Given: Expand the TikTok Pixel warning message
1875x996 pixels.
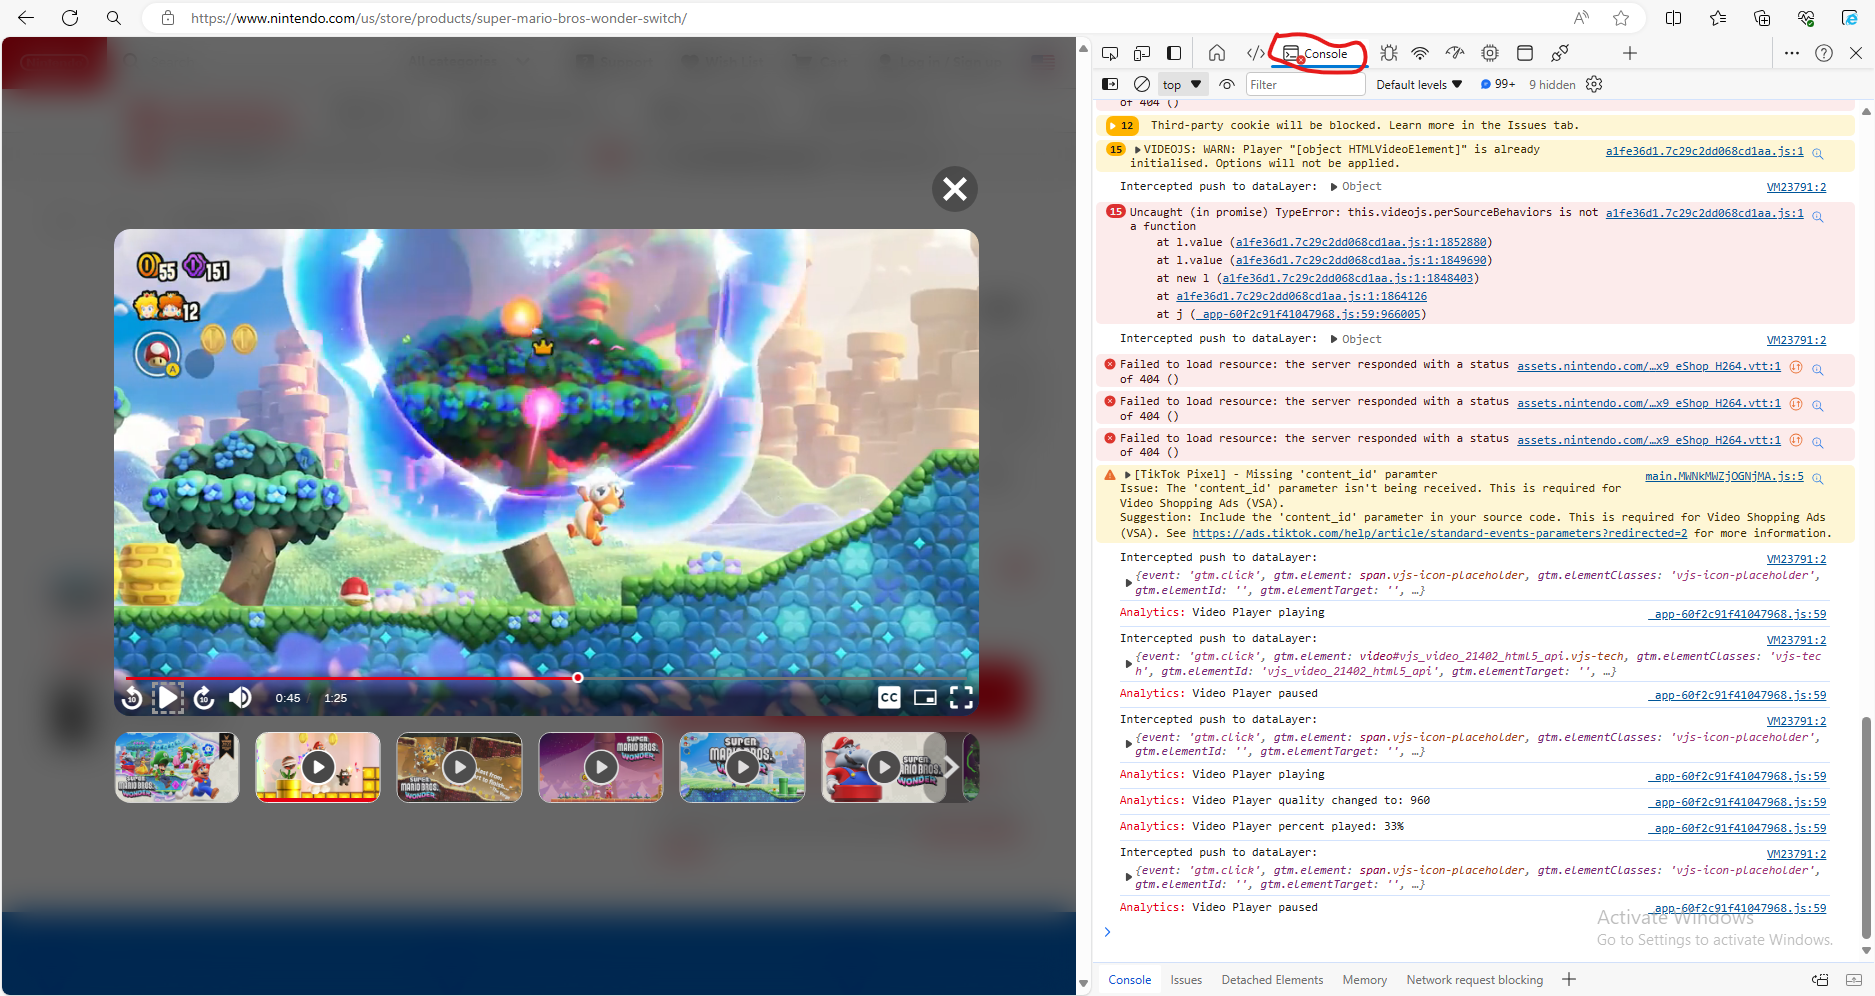Looking at the screenshot, I should (x=1128, y=475).
